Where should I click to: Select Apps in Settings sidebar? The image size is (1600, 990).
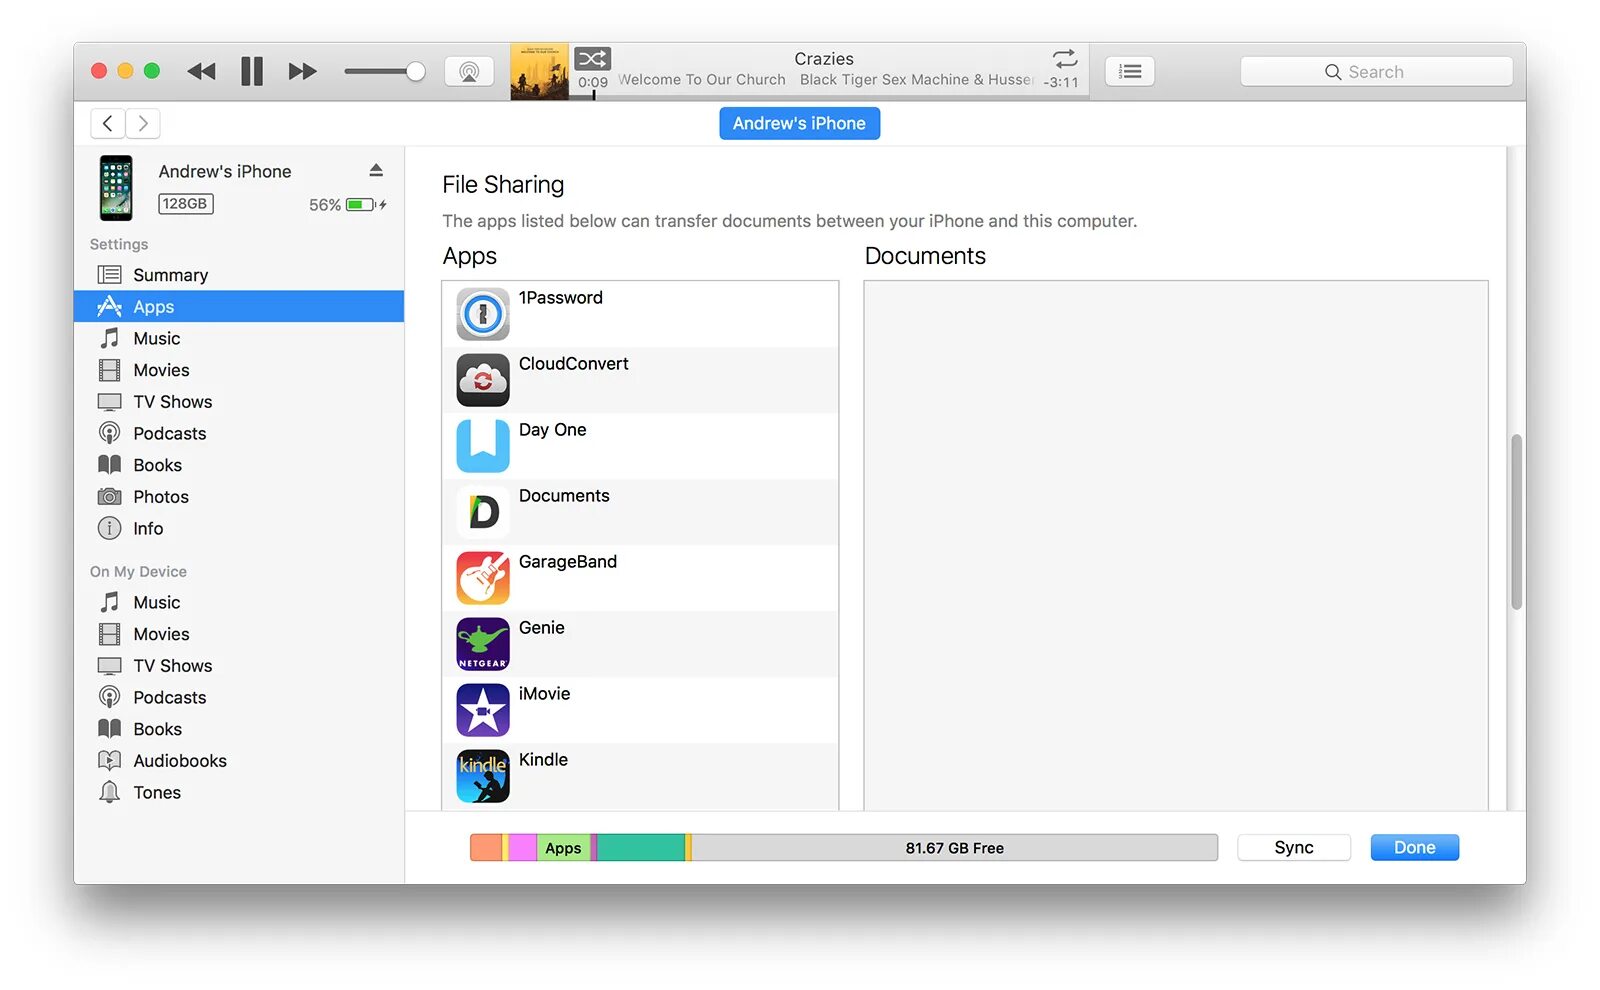click(x=239, y=307)
